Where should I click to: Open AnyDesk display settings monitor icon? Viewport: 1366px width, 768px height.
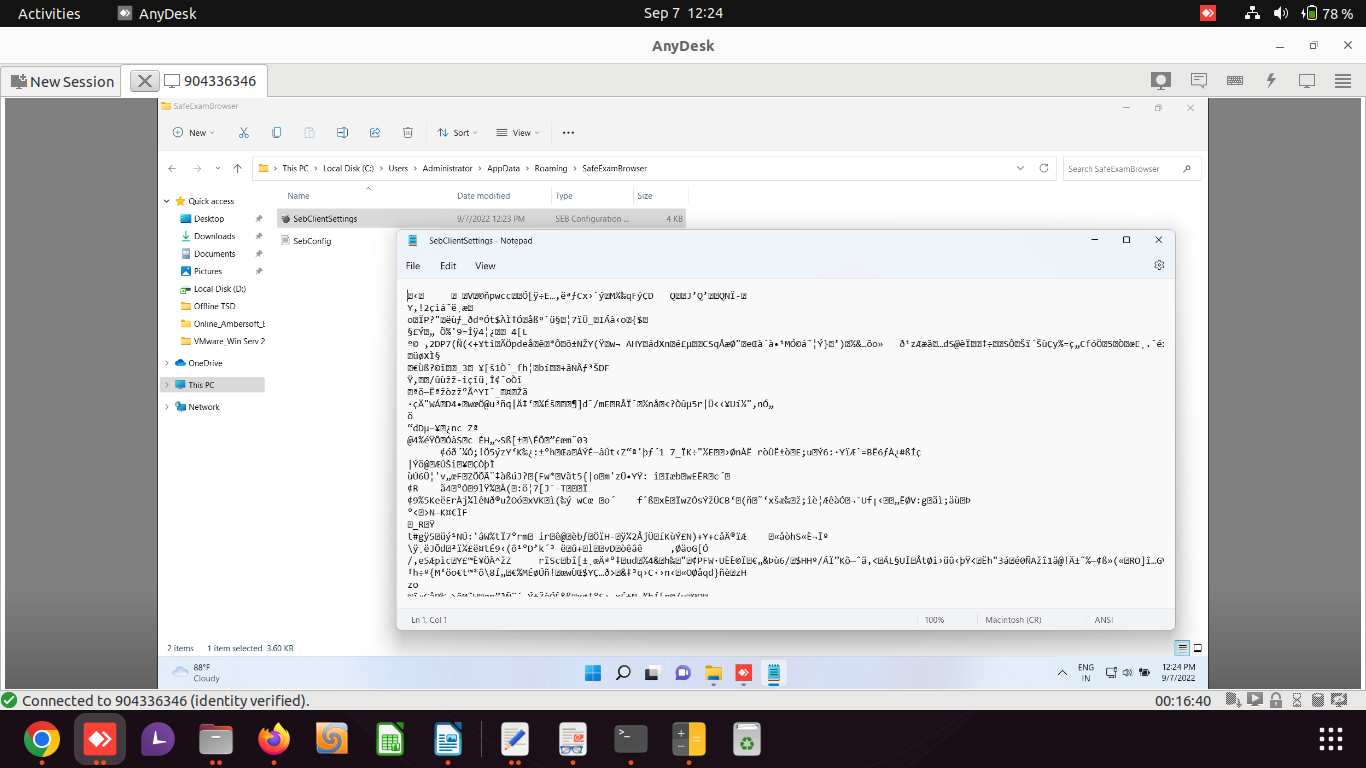1307,79
